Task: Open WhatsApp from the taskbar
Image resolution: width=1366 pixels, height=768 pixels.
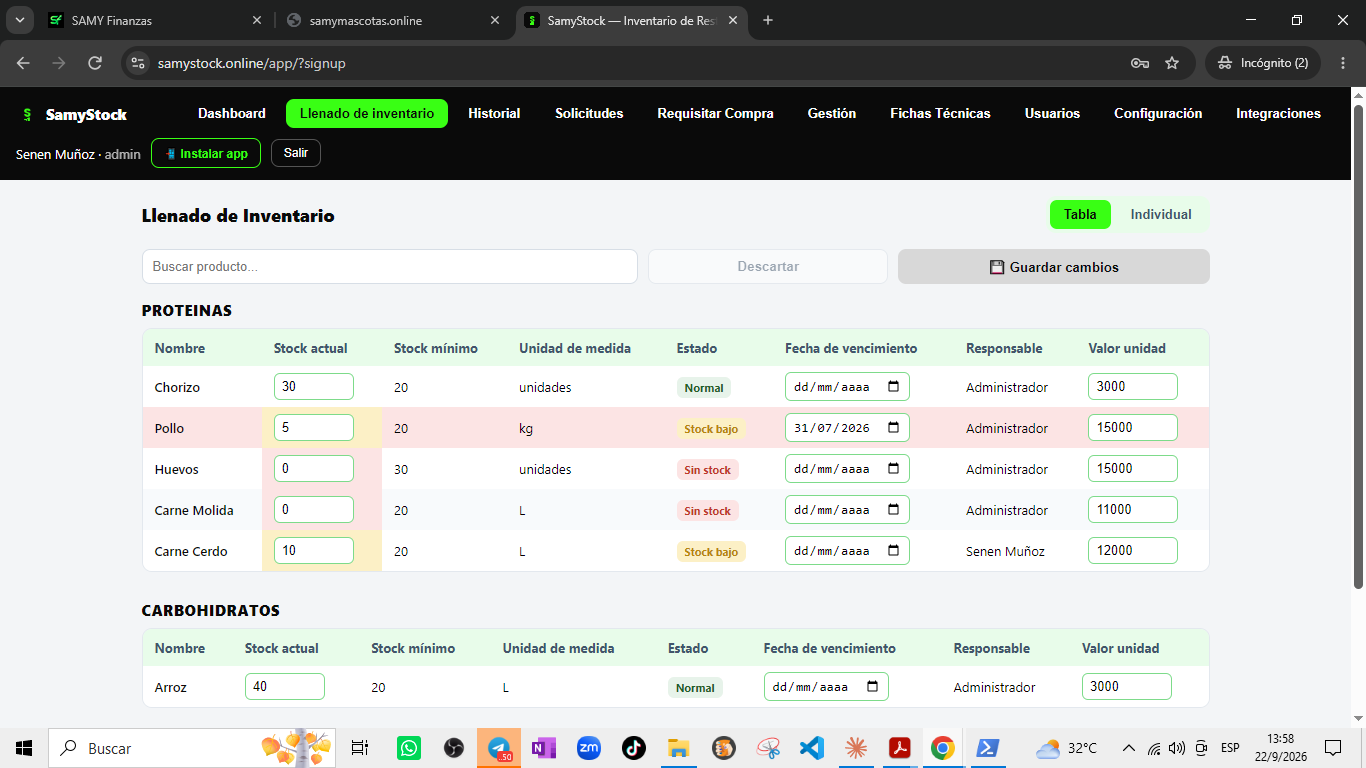Action: coord(409,748)
